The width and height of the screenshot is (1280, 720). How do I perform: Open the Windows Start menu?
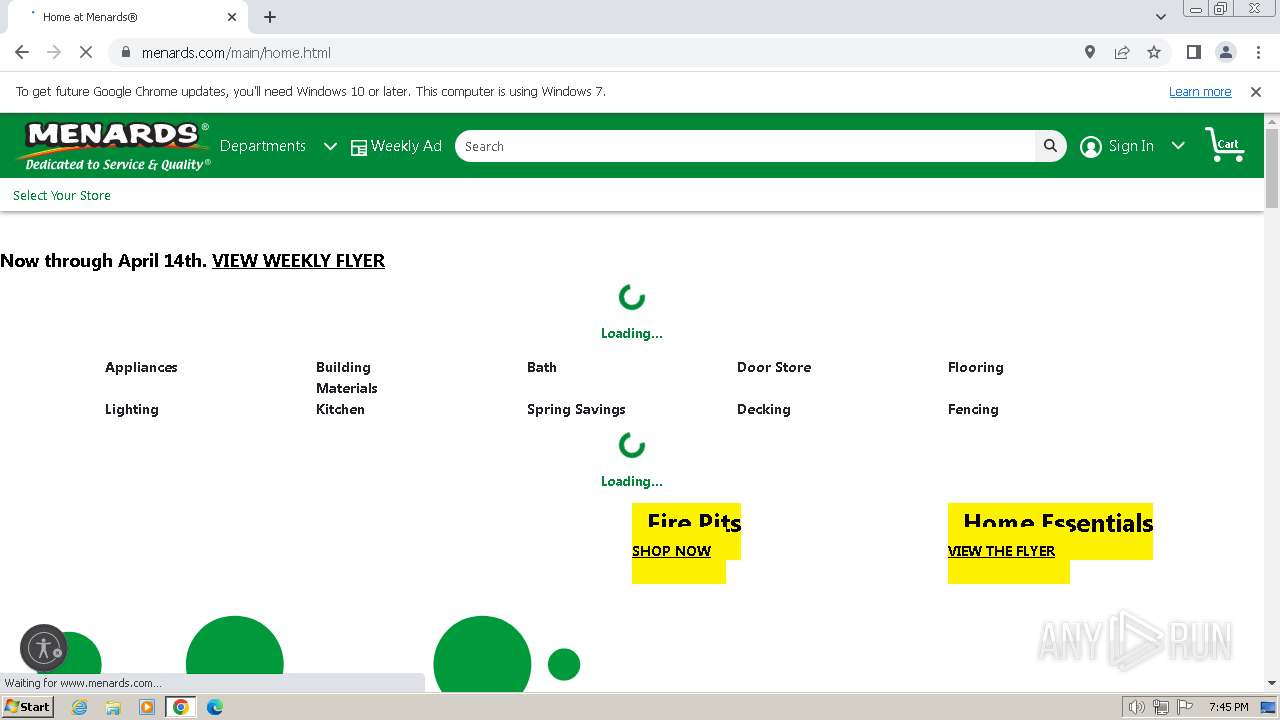pos(28,707)
